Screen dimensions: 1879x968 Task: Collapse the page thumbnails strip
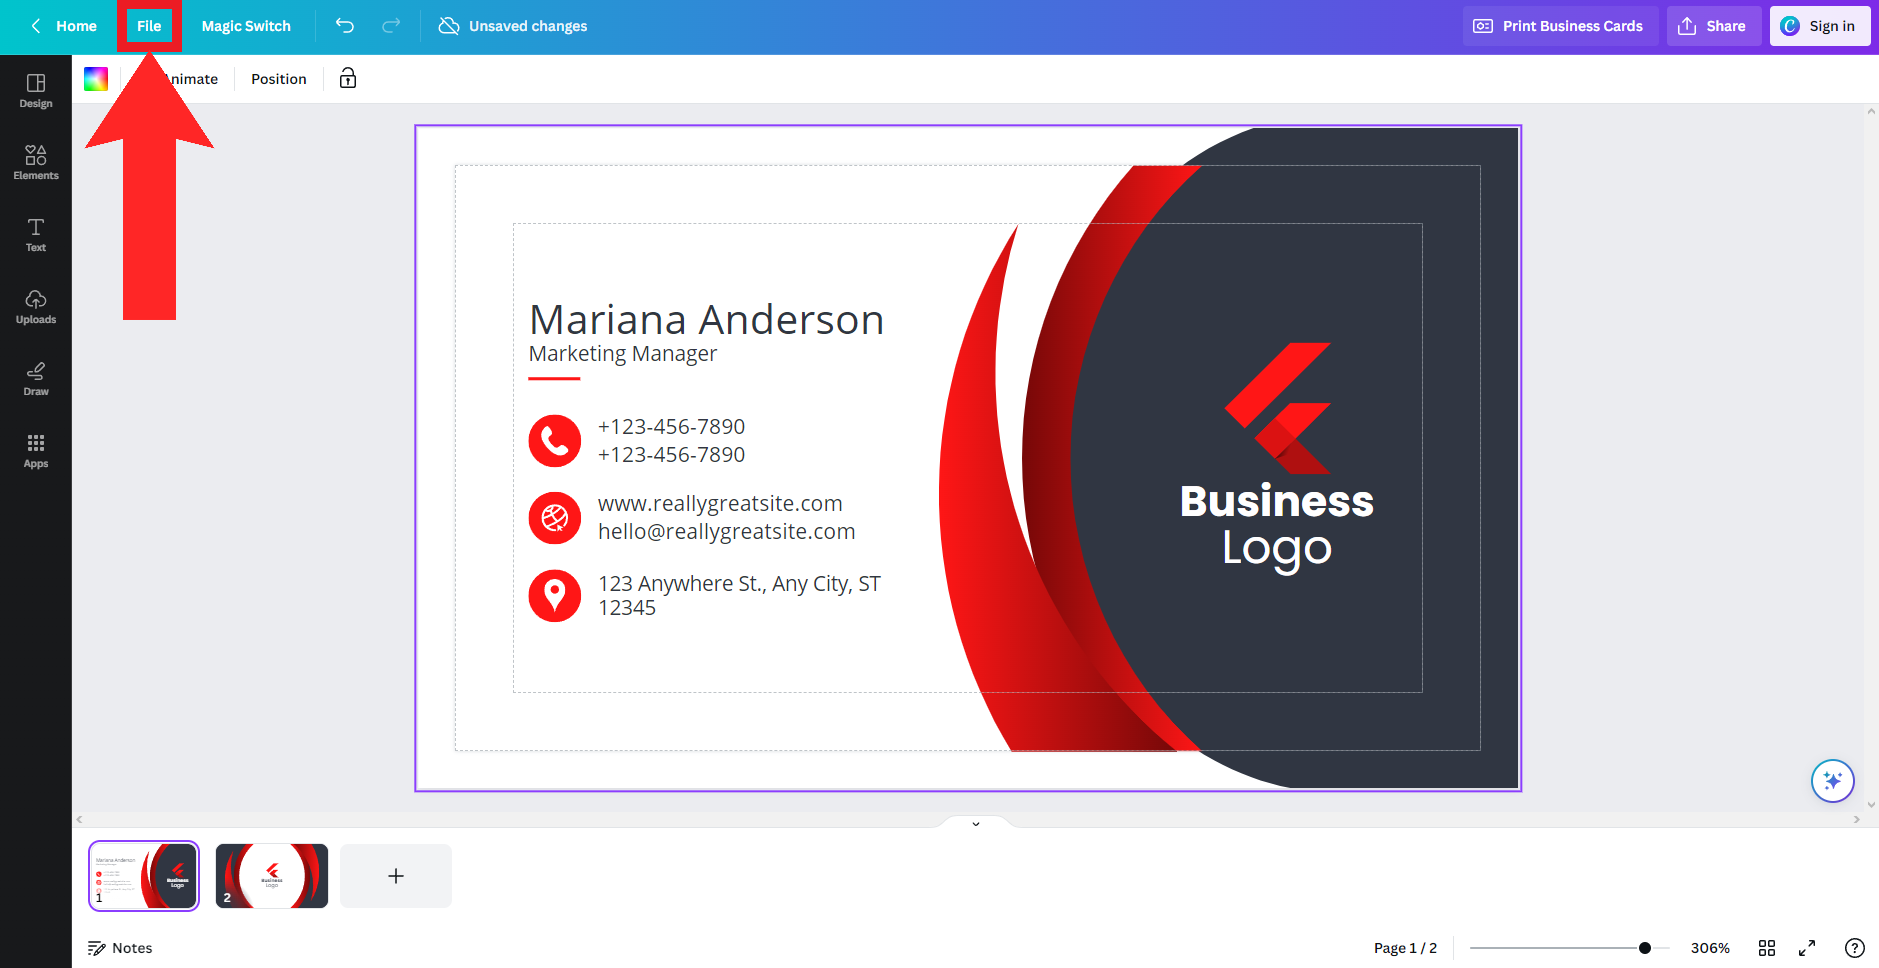(x=976, y=823)
